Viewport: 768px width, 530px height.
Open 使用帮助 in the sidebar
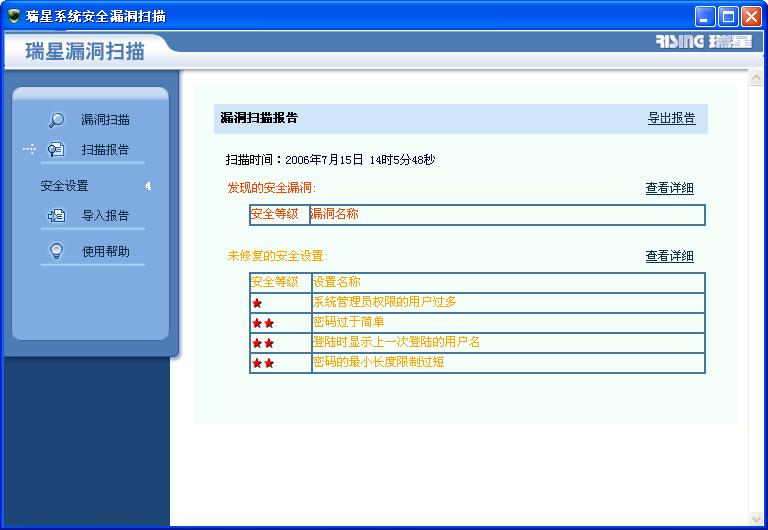(x=105, y=251)
